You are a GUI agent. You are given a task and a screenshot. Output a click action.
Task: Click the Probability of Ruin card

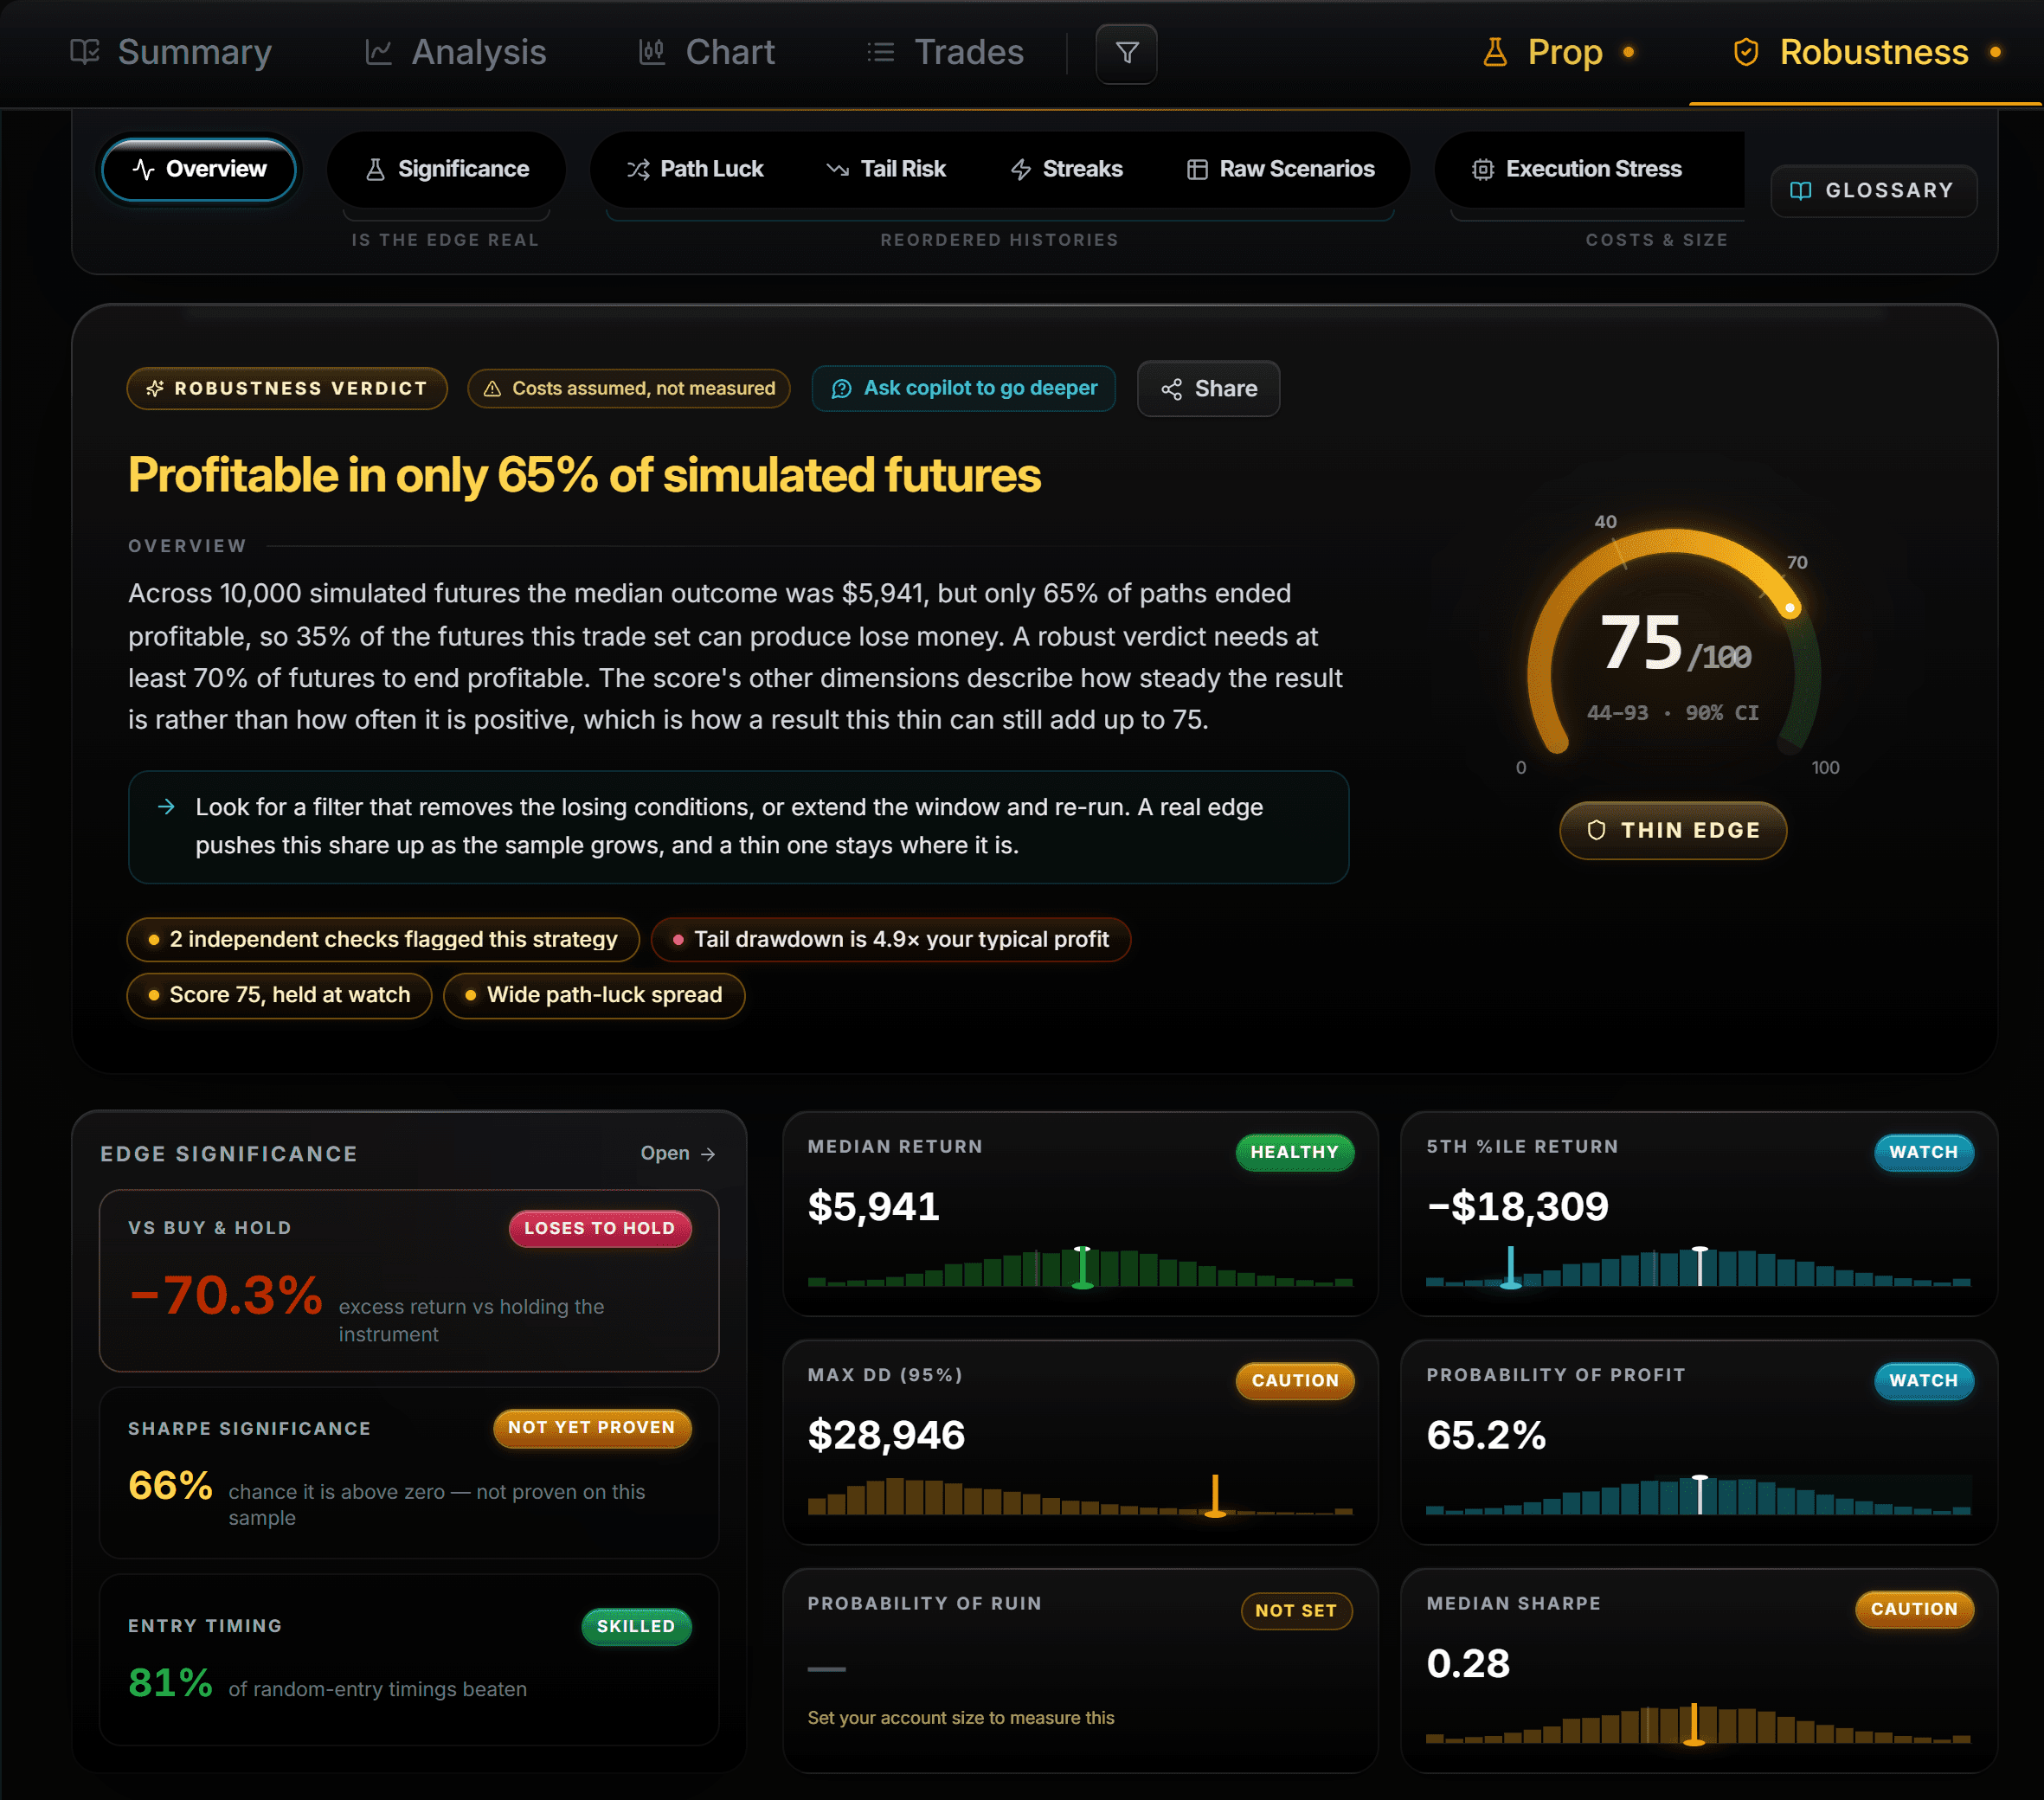click(x=1080, y=1670)
